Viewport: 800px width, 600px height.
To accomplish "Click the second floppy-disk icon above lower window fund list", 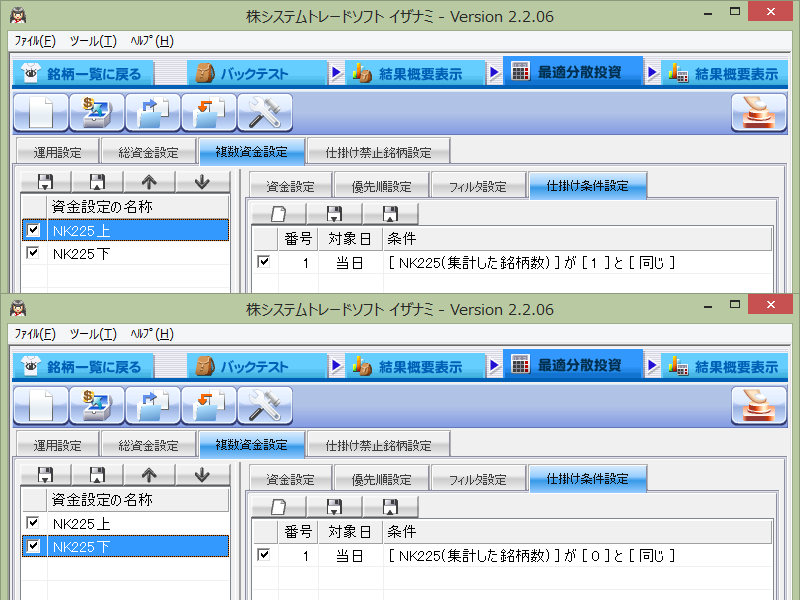I will click(x=97, y=475).
